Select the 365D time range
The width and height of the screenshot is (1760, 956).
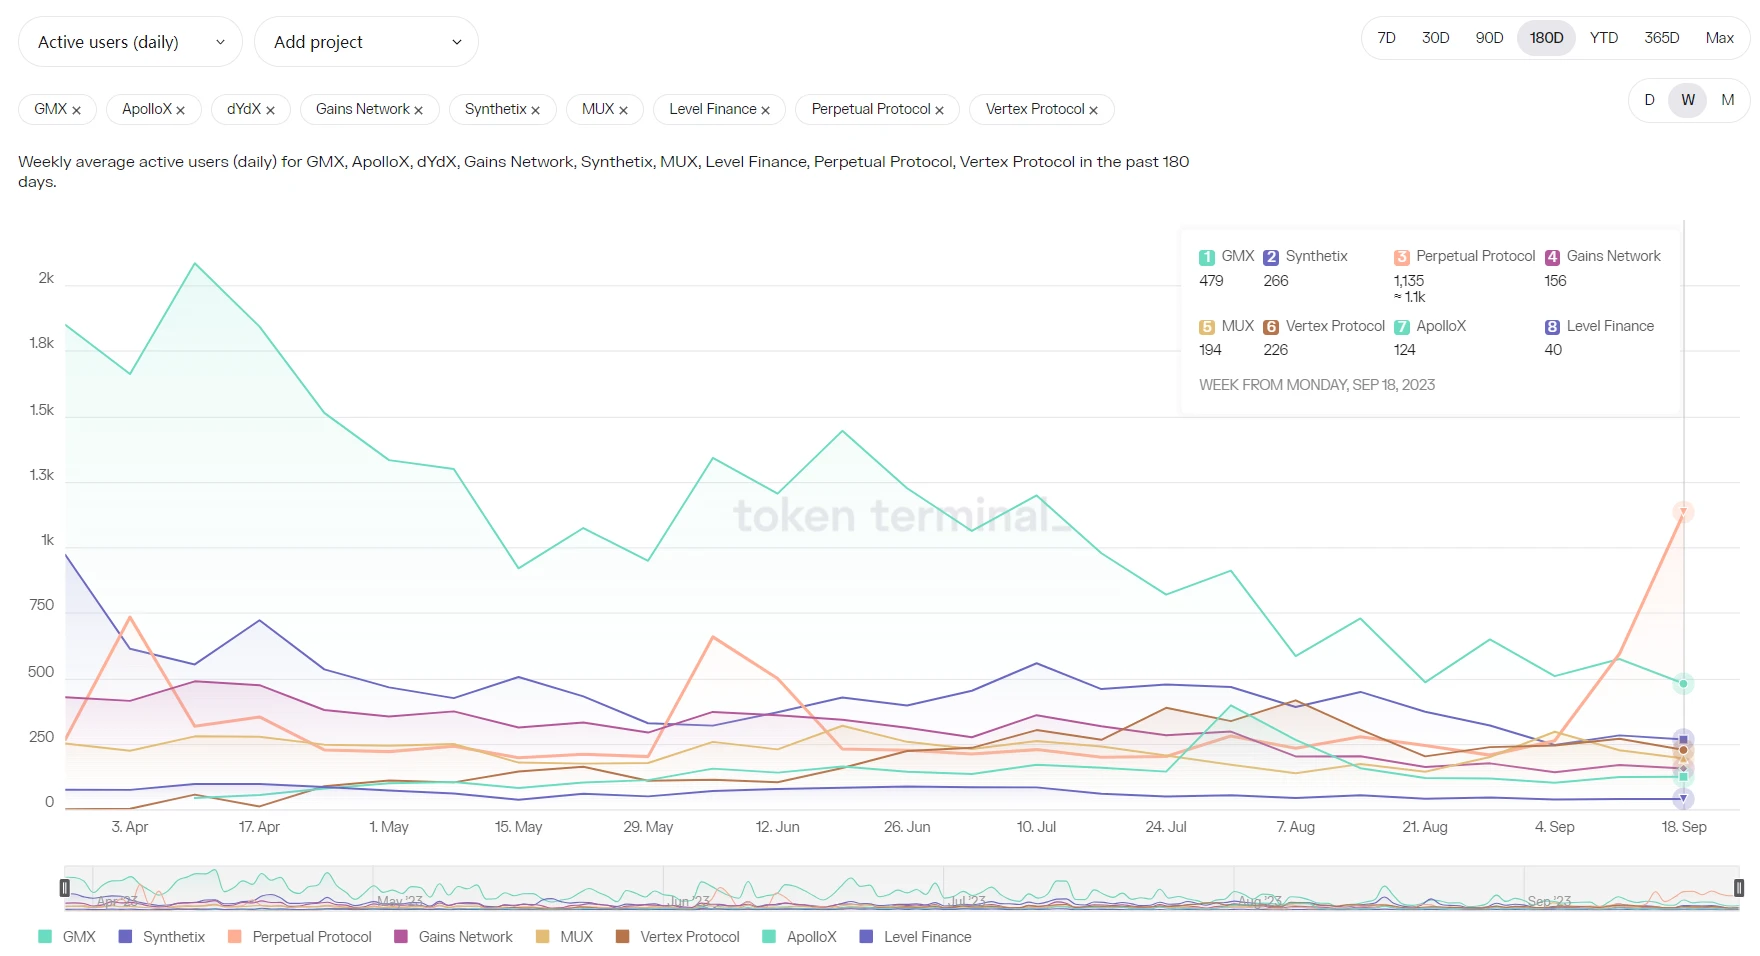click(x=1661, y=38)
